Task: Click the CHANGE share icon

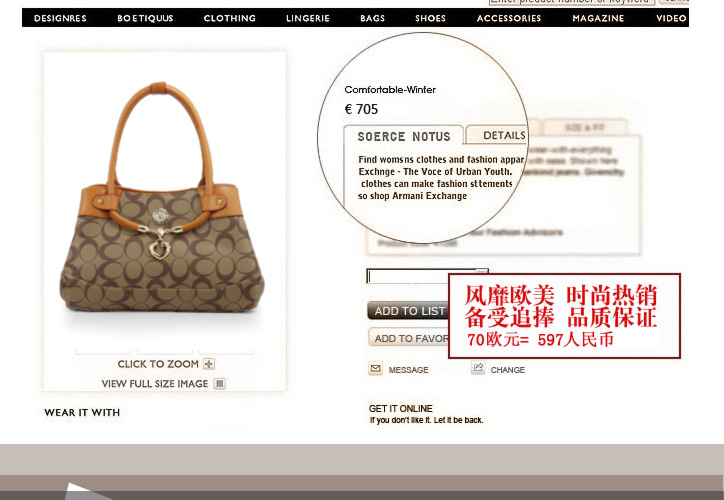Action: [x=478, y=368]
